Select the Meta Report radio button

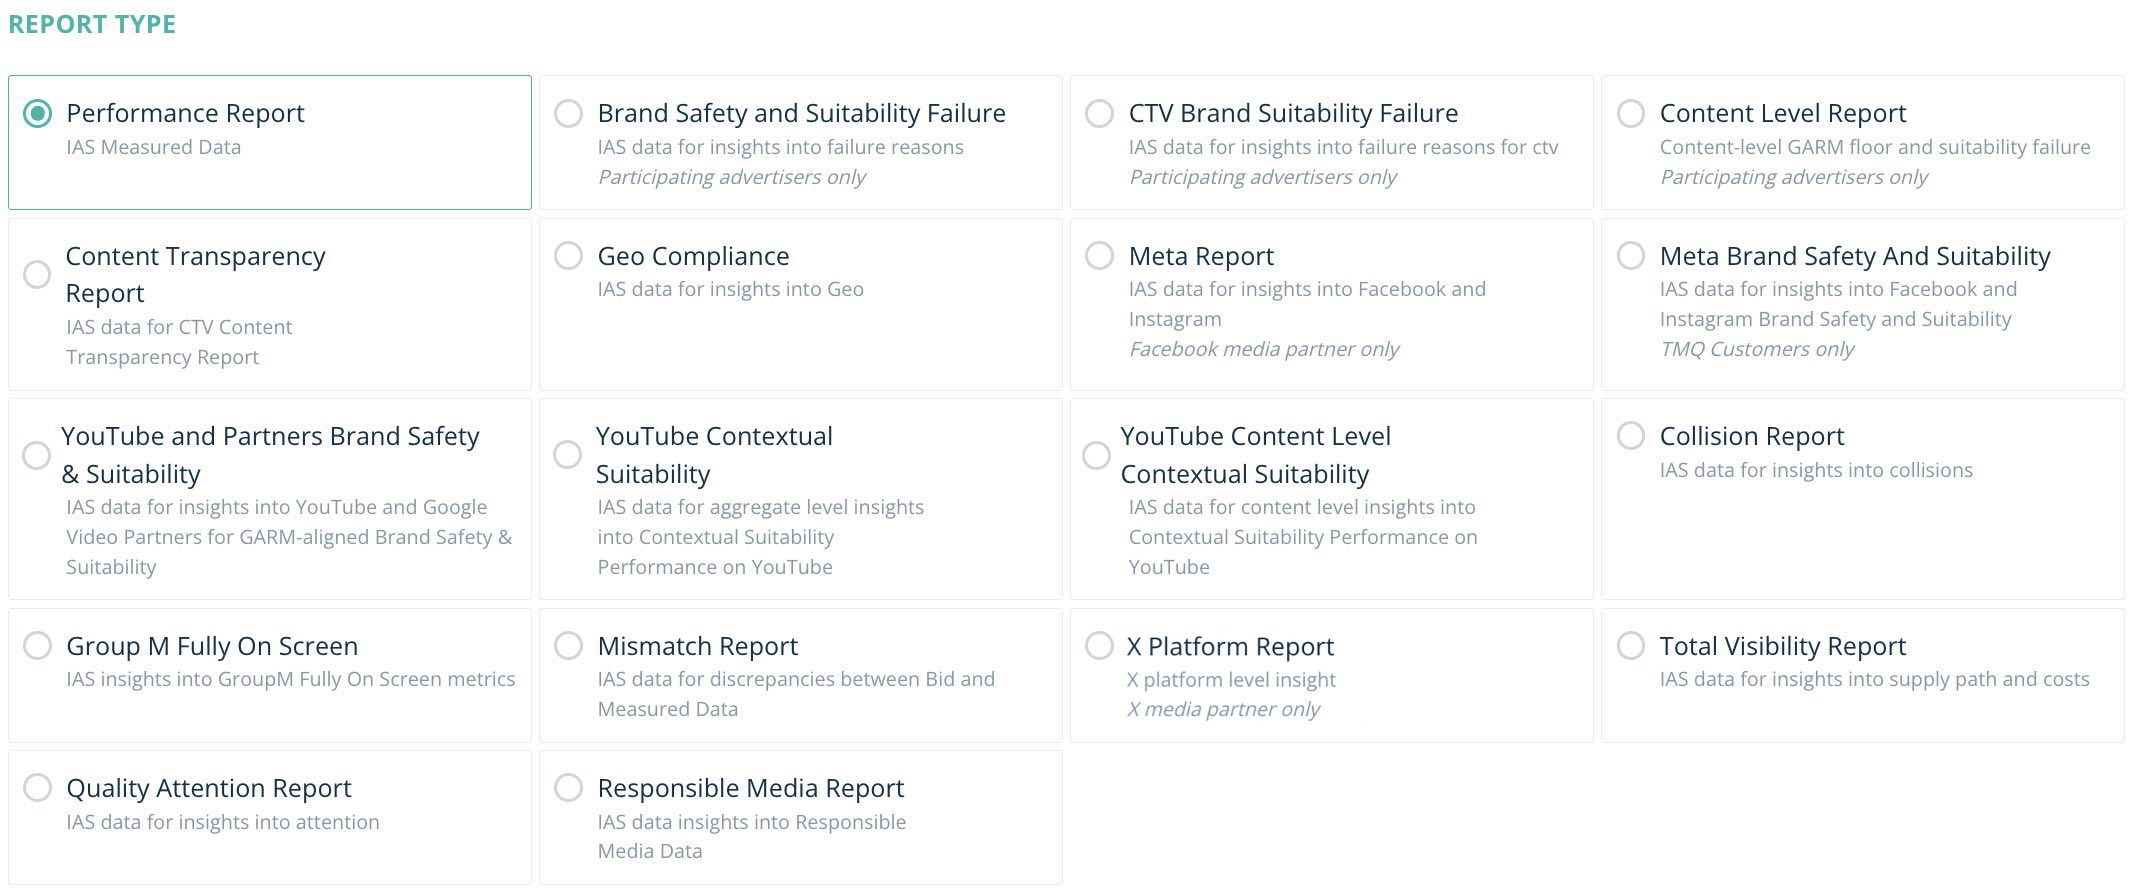pos(1099,255)
